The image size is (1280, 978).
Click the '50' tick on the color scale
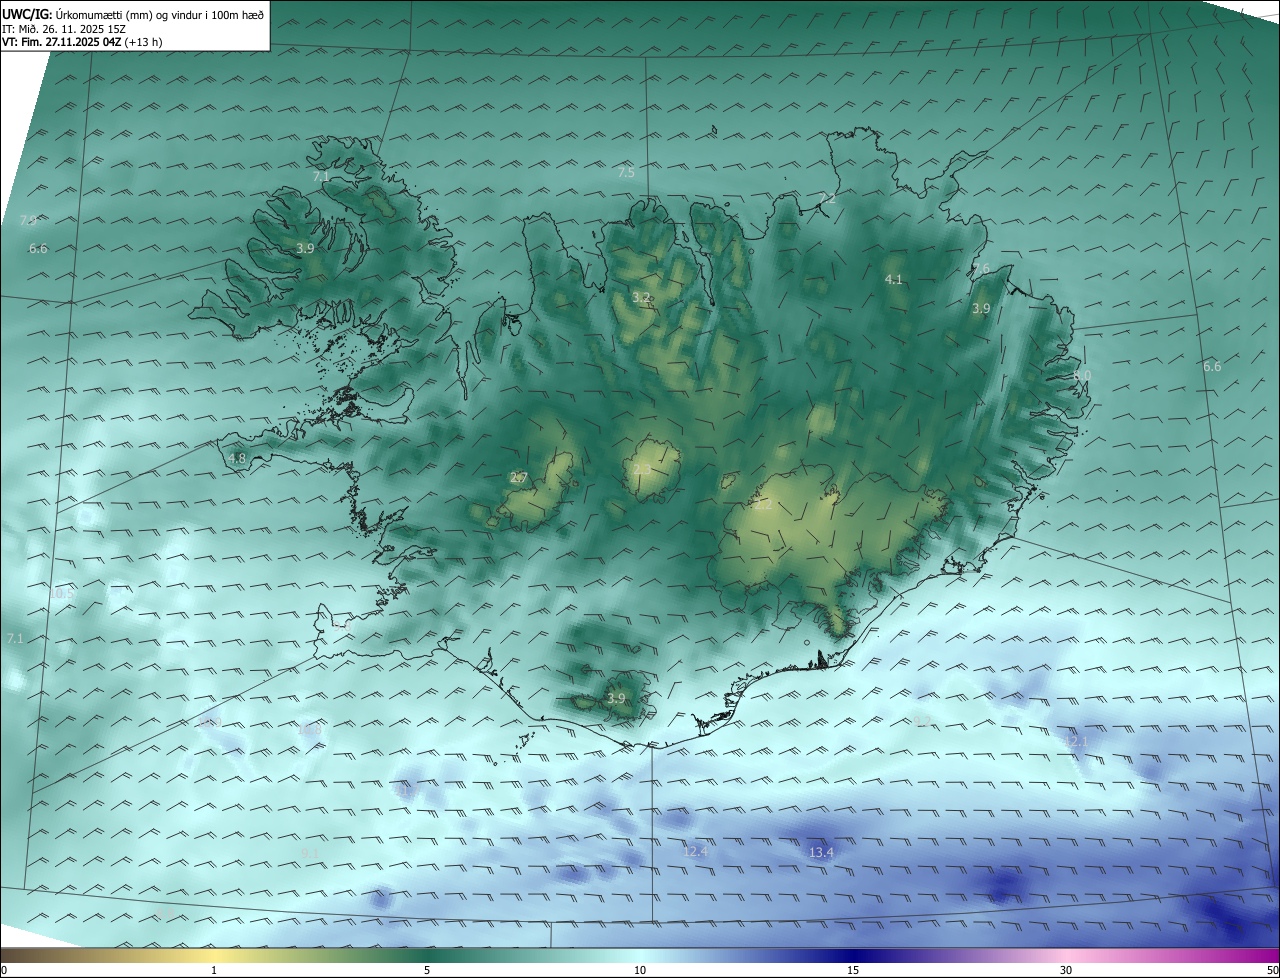[x=1272, y=970]
